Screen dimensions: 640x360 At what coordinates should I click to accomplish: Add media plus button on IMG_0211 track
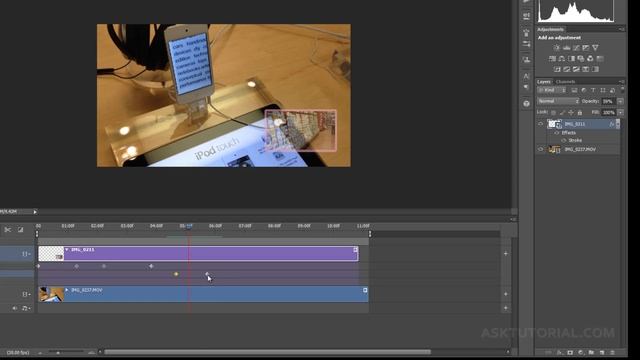506,253
